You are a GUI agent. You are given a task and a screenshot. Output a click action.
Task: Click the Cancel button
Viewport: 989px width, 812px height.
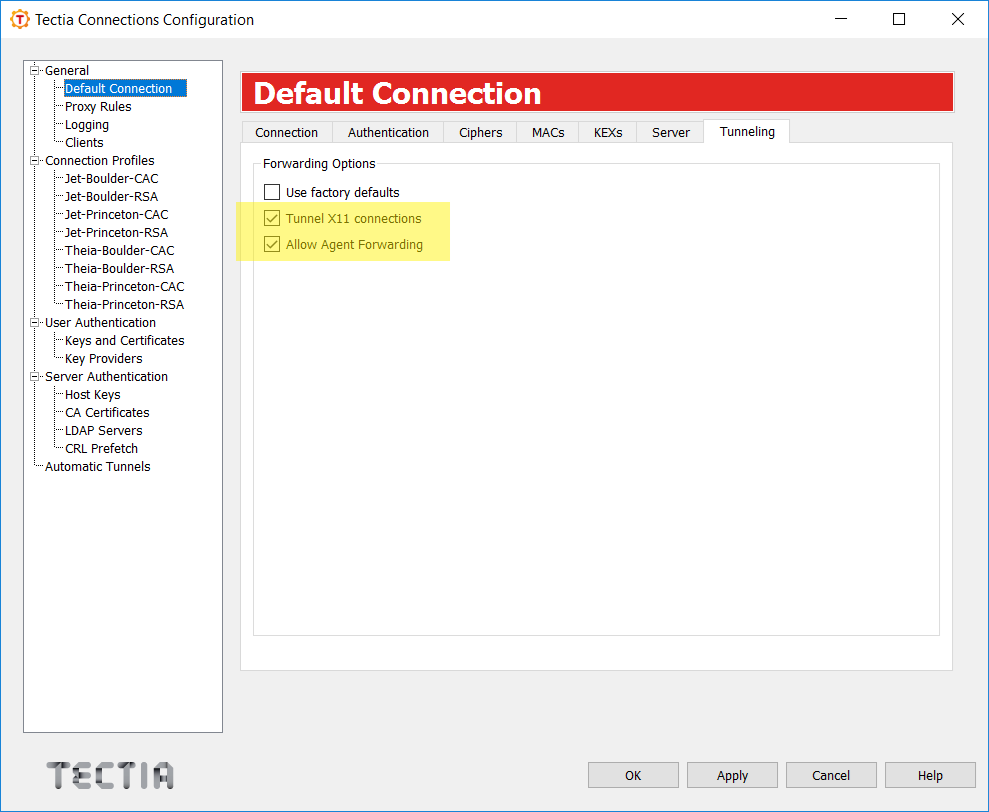point(831,775)
